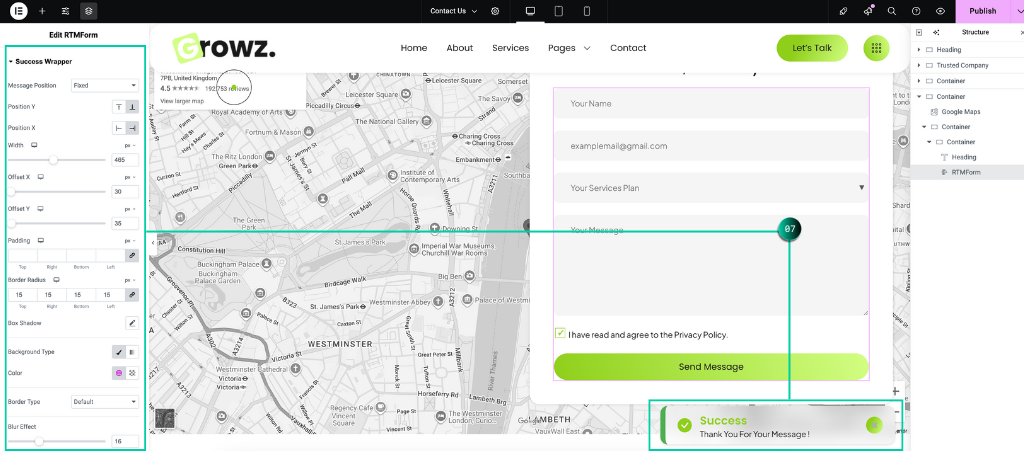The height and width of the screenshot is (451, 1024).
Task: Open Box Shadow edit pencil
Action: [x=131, y=324]
